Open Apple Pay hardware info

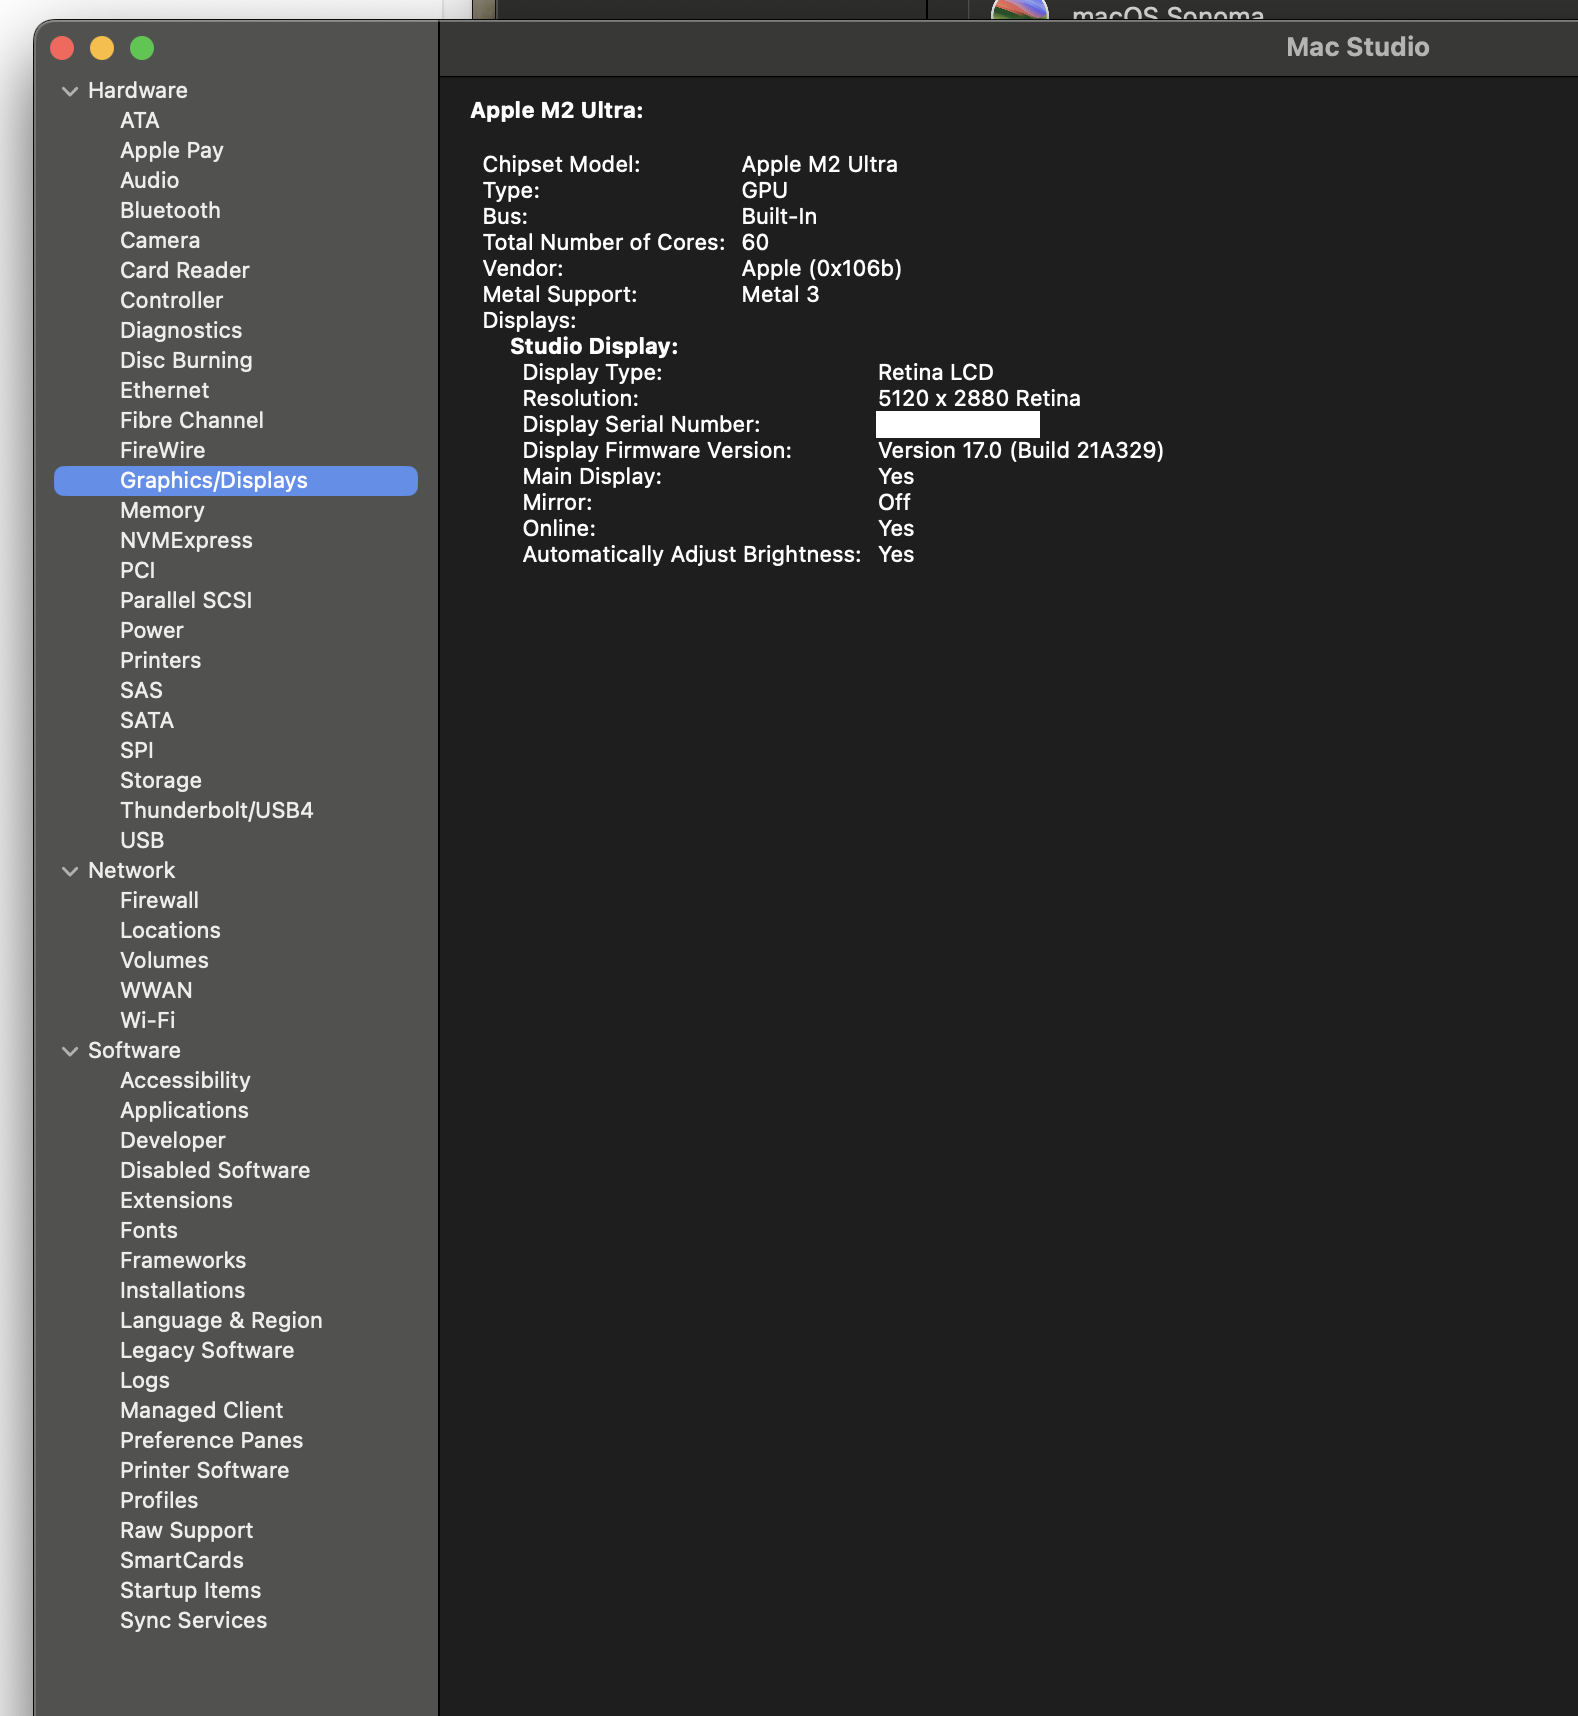click(x=172, y=150)
